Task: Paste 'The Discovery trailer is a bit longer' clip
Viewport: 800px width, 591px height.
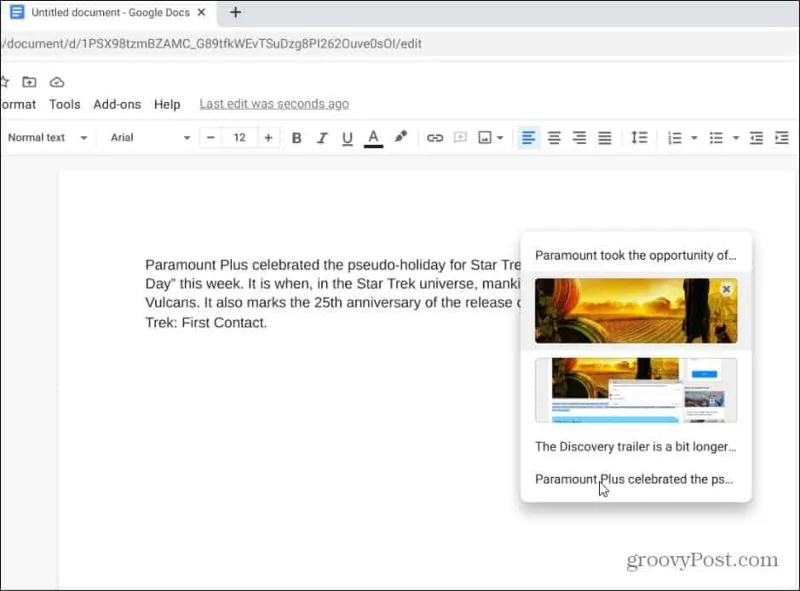Action: tap(636, 447)
